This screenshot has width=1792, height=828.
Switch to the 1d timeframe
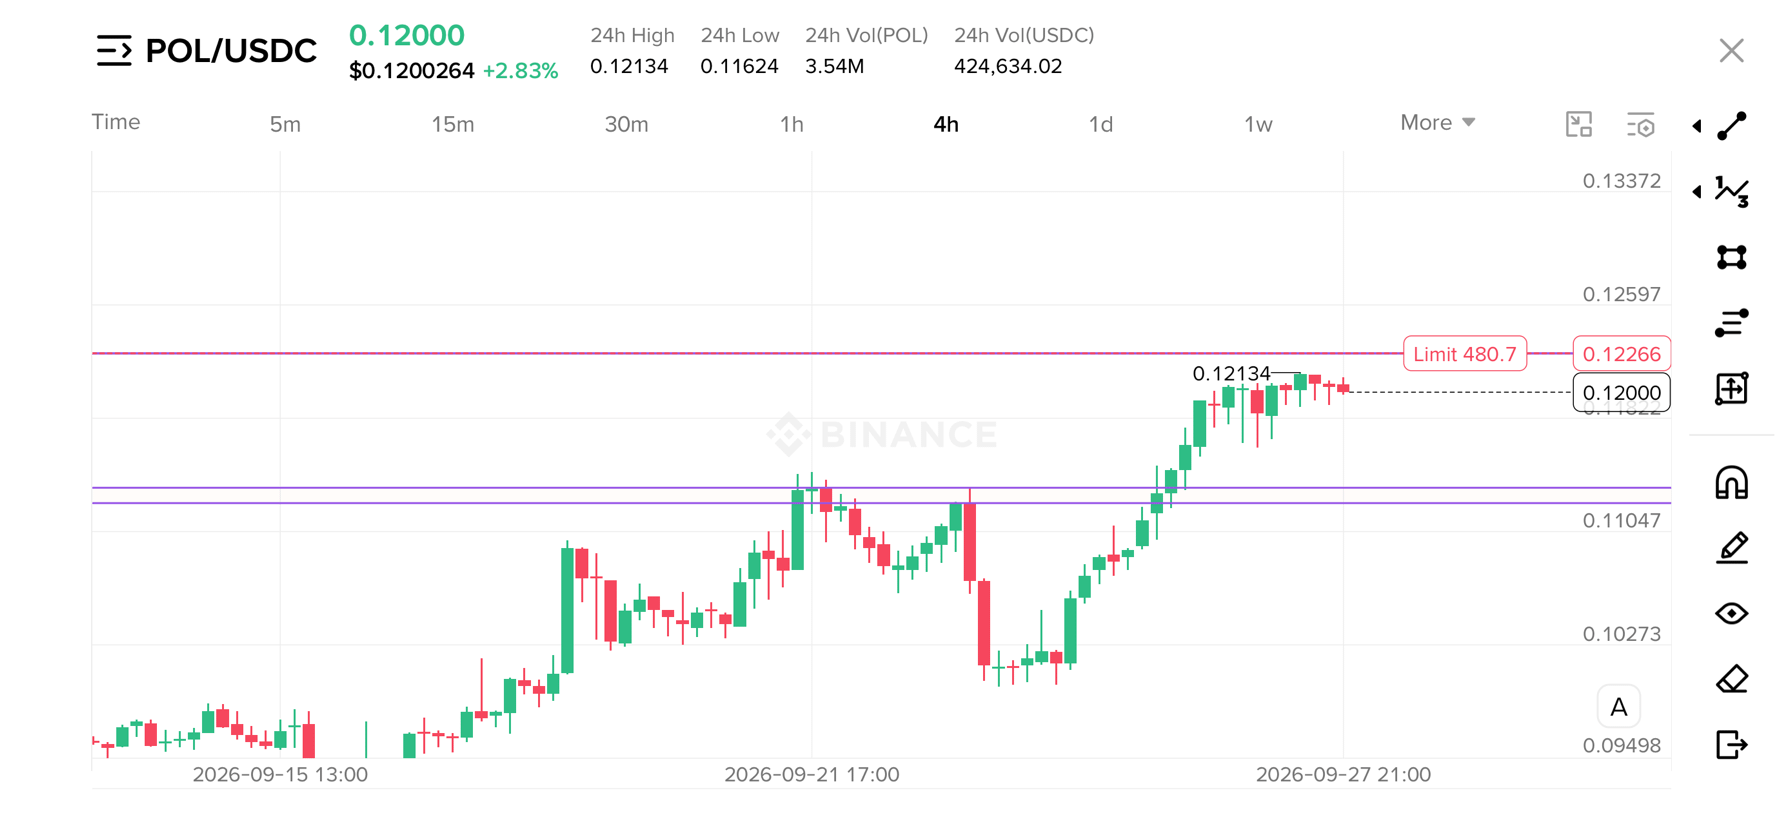(1101, 124)
